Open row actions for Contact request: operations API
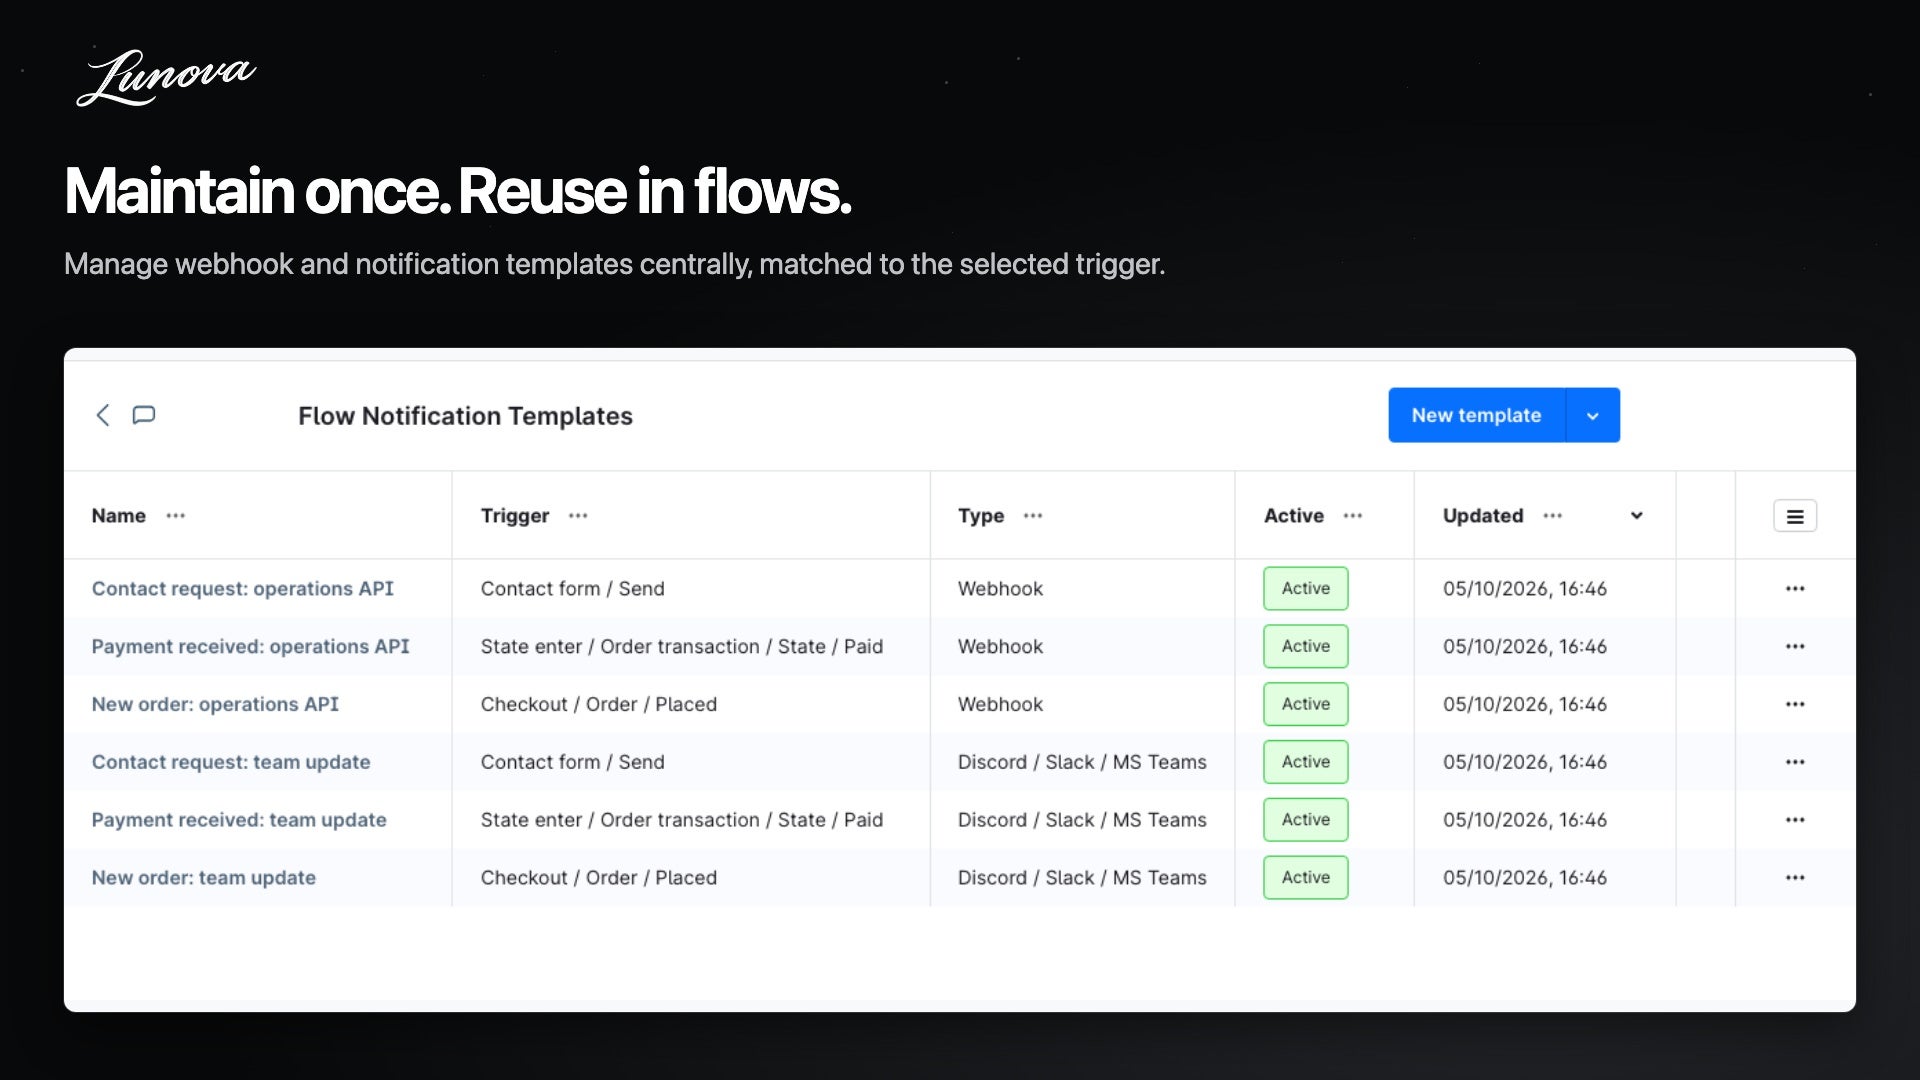 [x=1795, y=589]
